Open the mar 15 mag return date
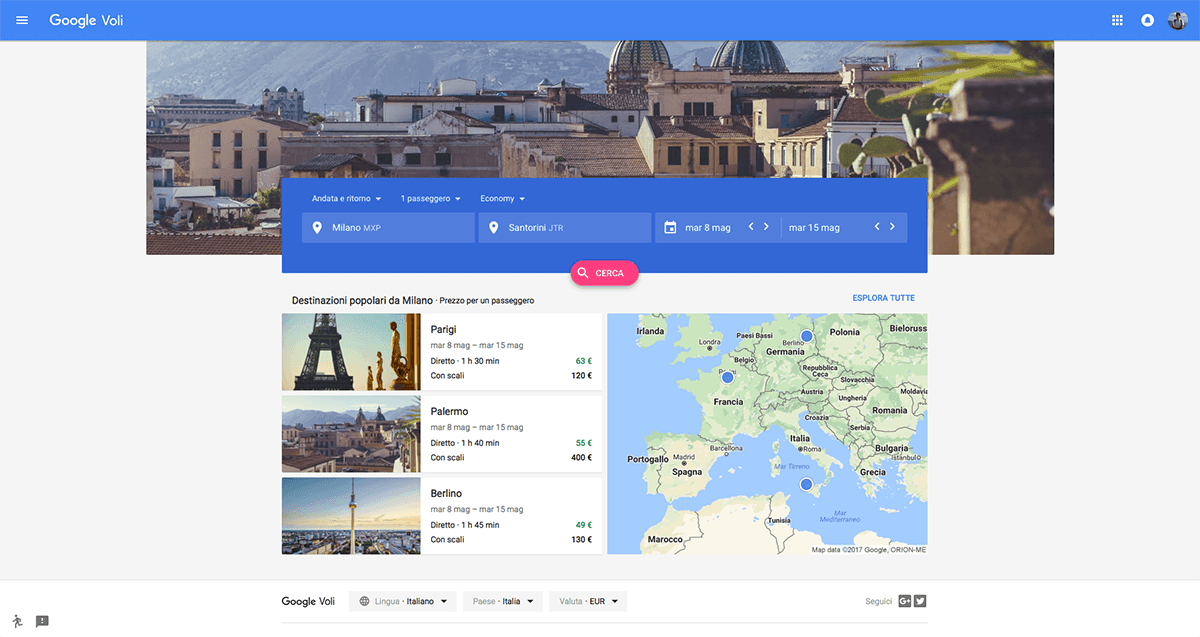Viewport: 1200px width, 637px height. pos(814,228)
